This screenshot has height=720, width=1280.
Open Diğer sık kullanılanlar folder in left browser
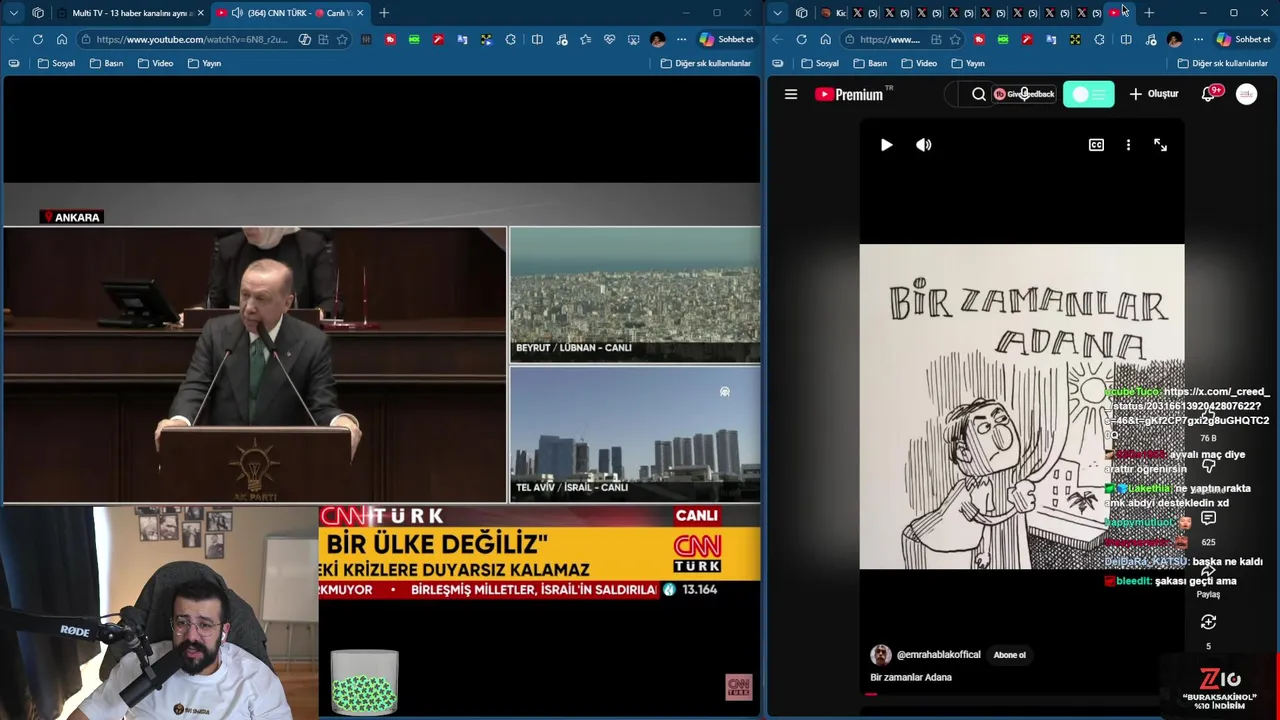point(705,63)
